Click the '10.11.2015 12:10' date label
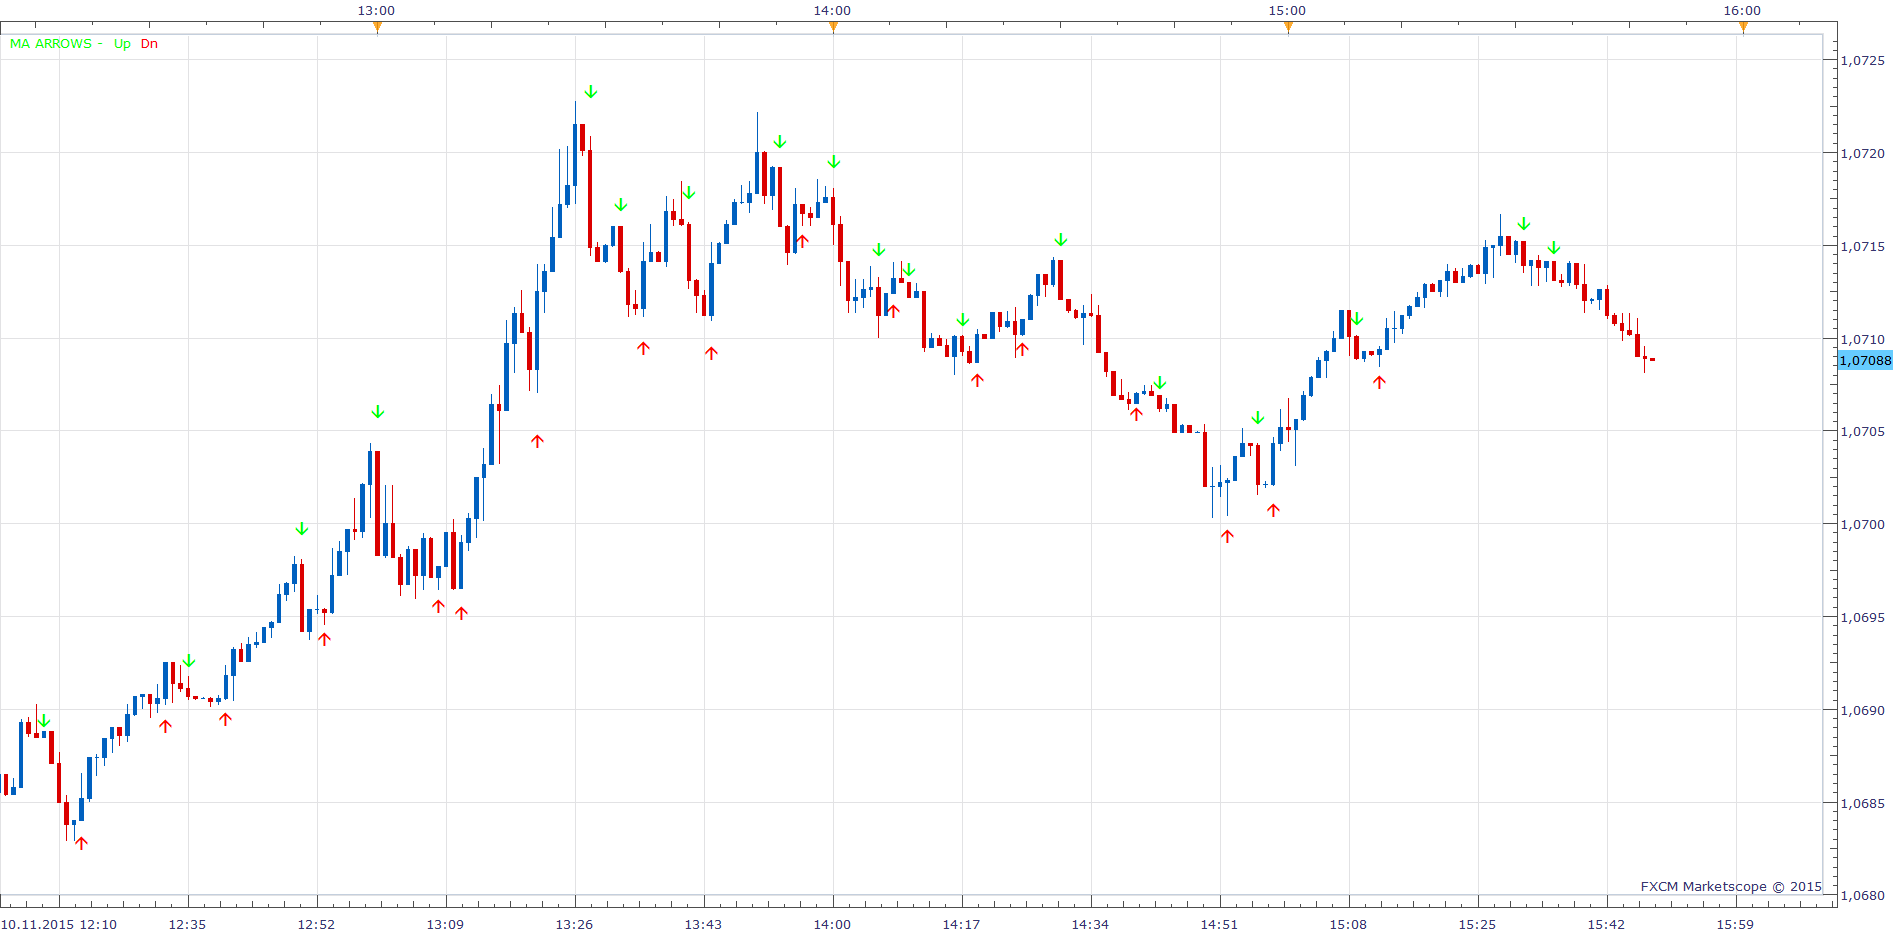The width and height of the screenshot is (1903, 937). pyautogui.click(x=59, y=924)
